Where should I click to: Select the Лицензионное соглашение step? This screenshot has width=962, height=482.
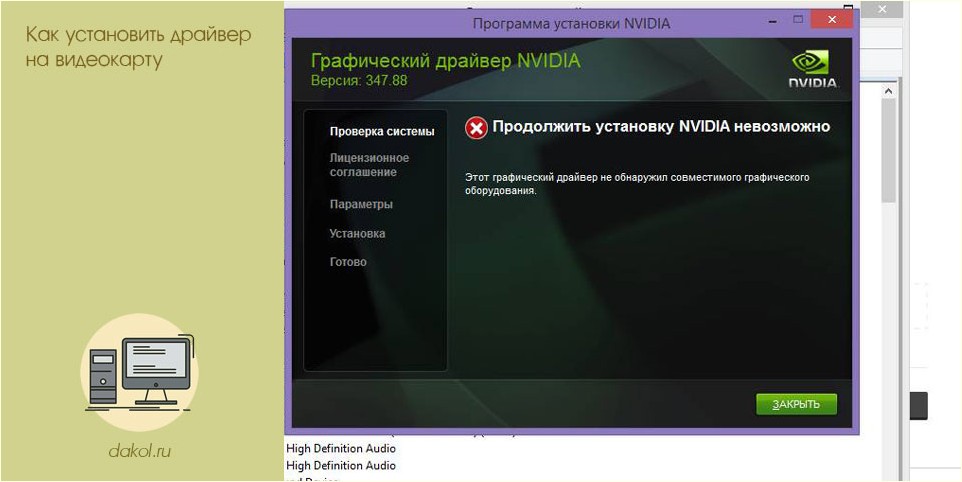click(369, 165)
